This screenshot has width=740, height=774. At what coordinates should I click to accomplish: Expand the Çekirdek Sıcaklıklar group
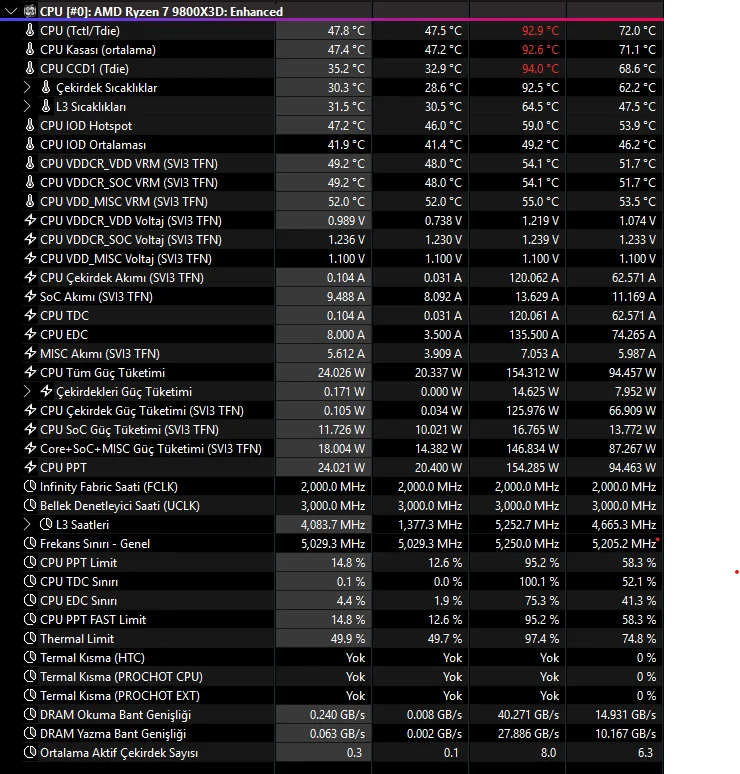pyautogui.click(x=27, y=88)
